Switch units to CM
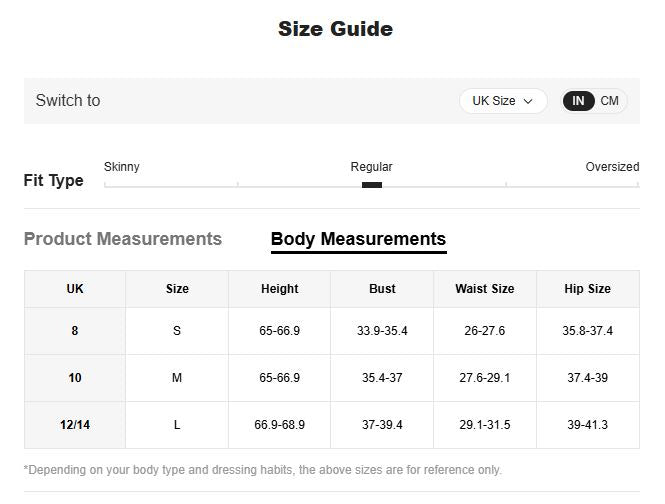The image size is (665, 504). coord(609,101)
